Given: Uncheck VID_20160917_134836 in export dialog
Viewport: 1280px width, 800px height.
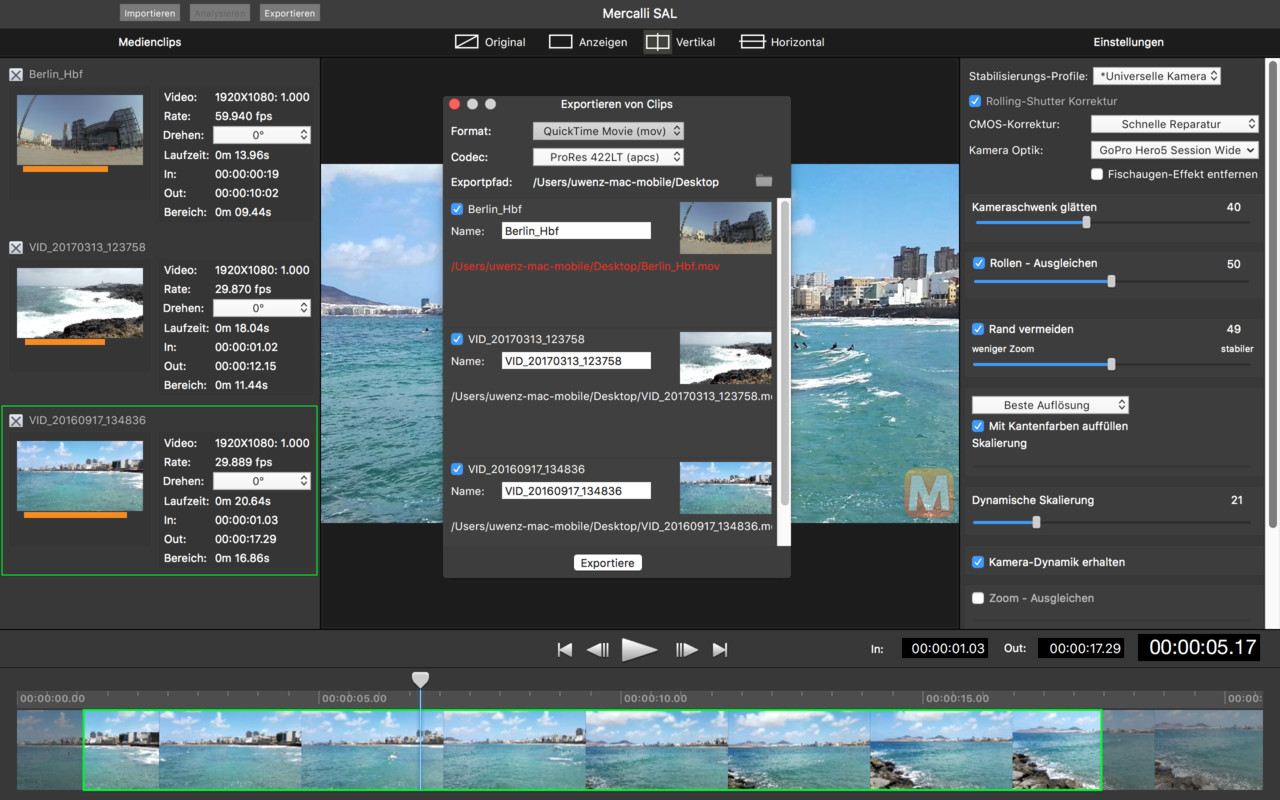Looking at the screenshot, I should 457,469.
